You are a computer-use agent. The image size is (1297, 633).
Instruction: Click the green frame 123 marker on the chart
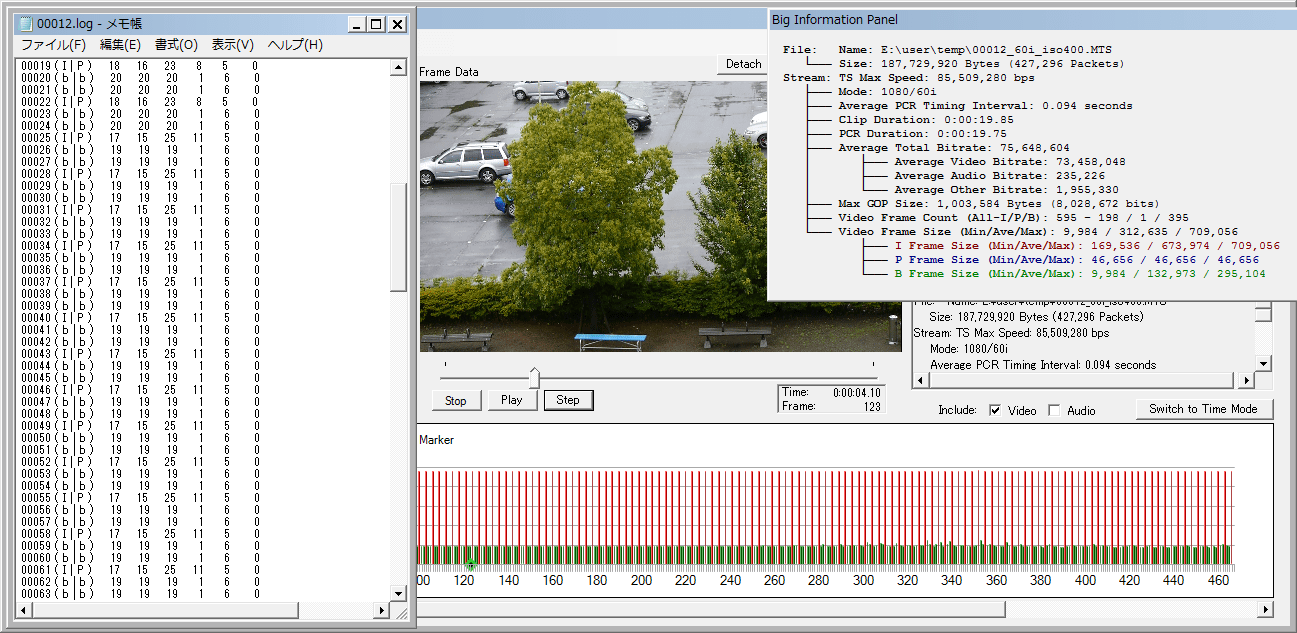470,566
